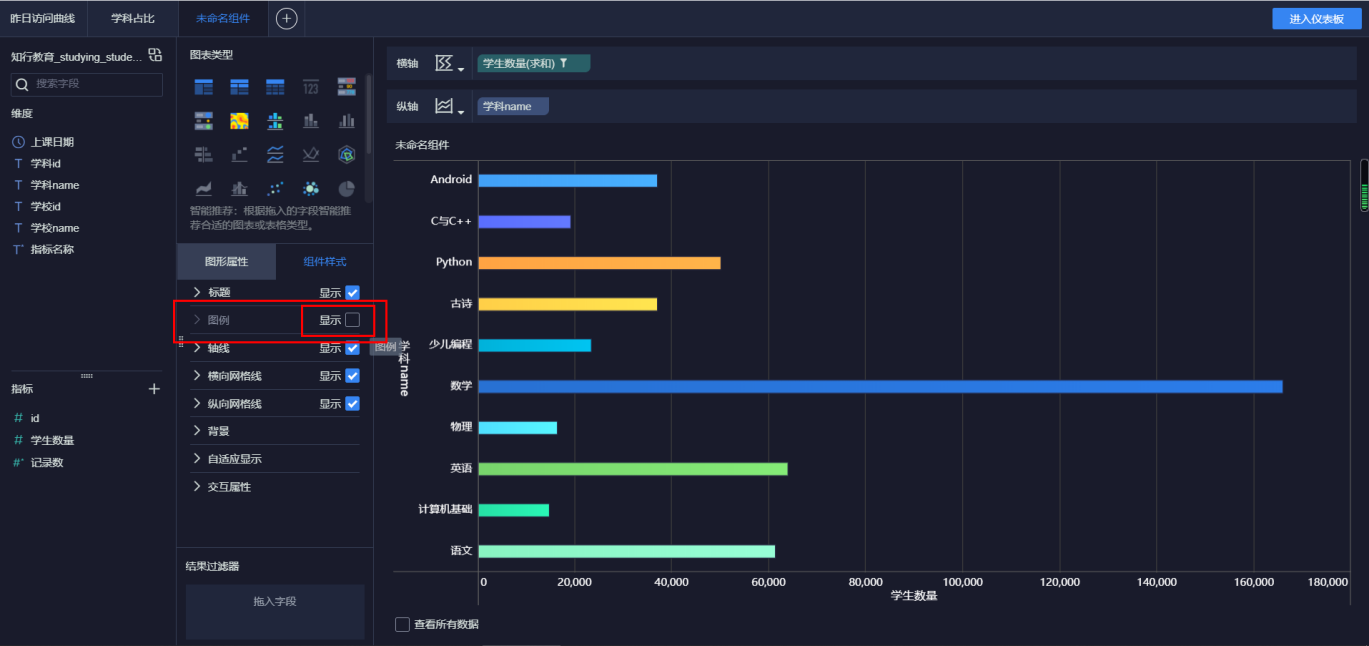Viewport: 1369px width, 646px height.
Task: Select the partitioned line chart type
Action: (275, 154)
